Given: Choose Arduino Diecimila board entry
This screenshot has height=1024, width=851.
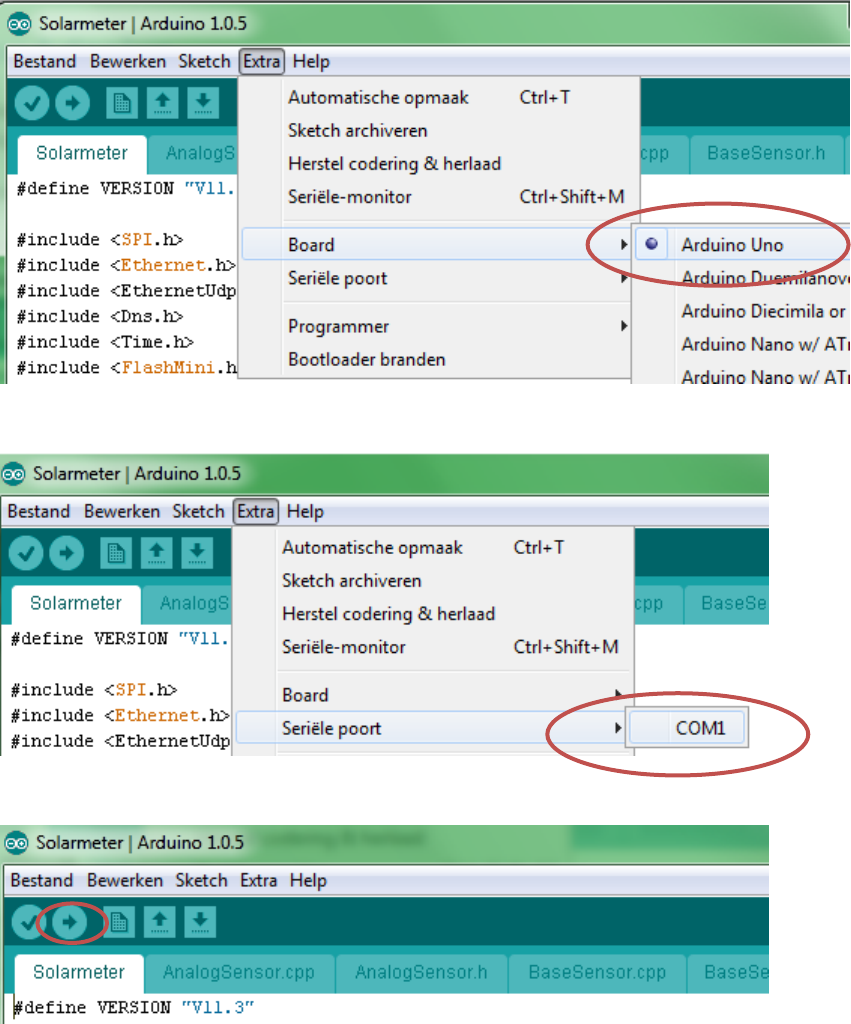Looking at the screenshot, I should click(x=763, y=311).
